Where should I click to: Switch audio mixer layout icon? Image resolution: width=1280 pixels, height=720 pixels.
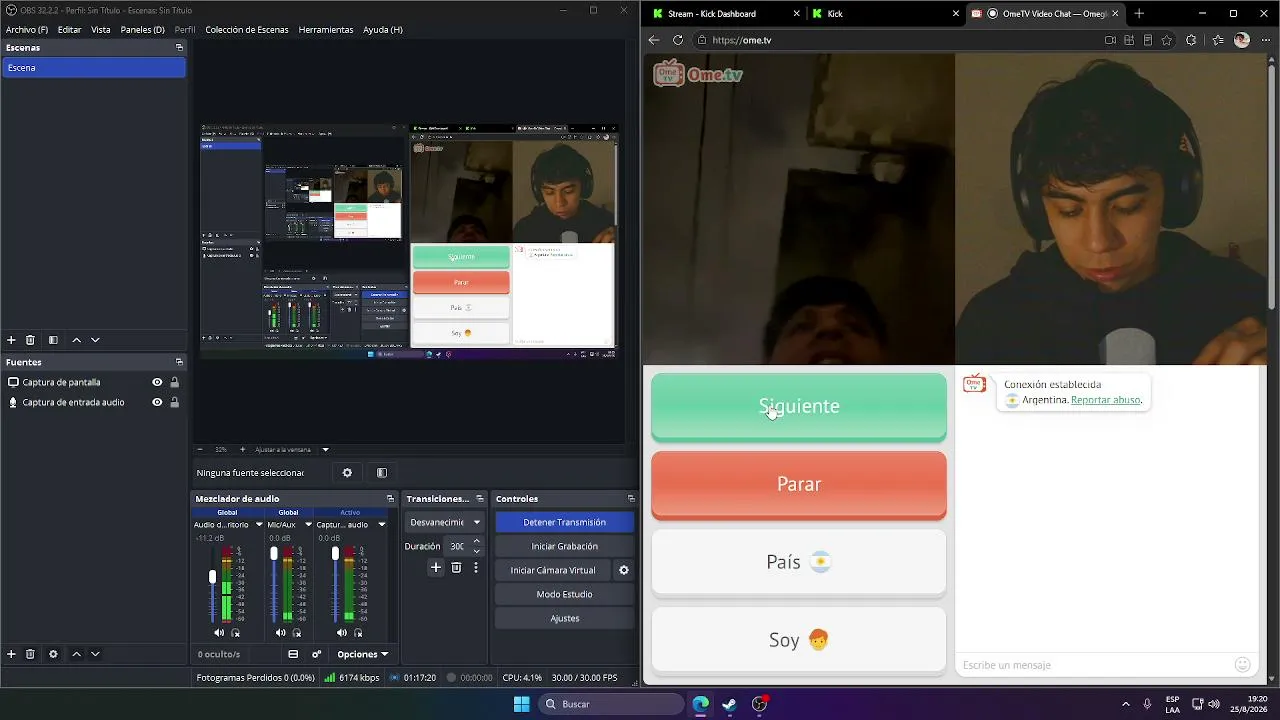point(293,654)
